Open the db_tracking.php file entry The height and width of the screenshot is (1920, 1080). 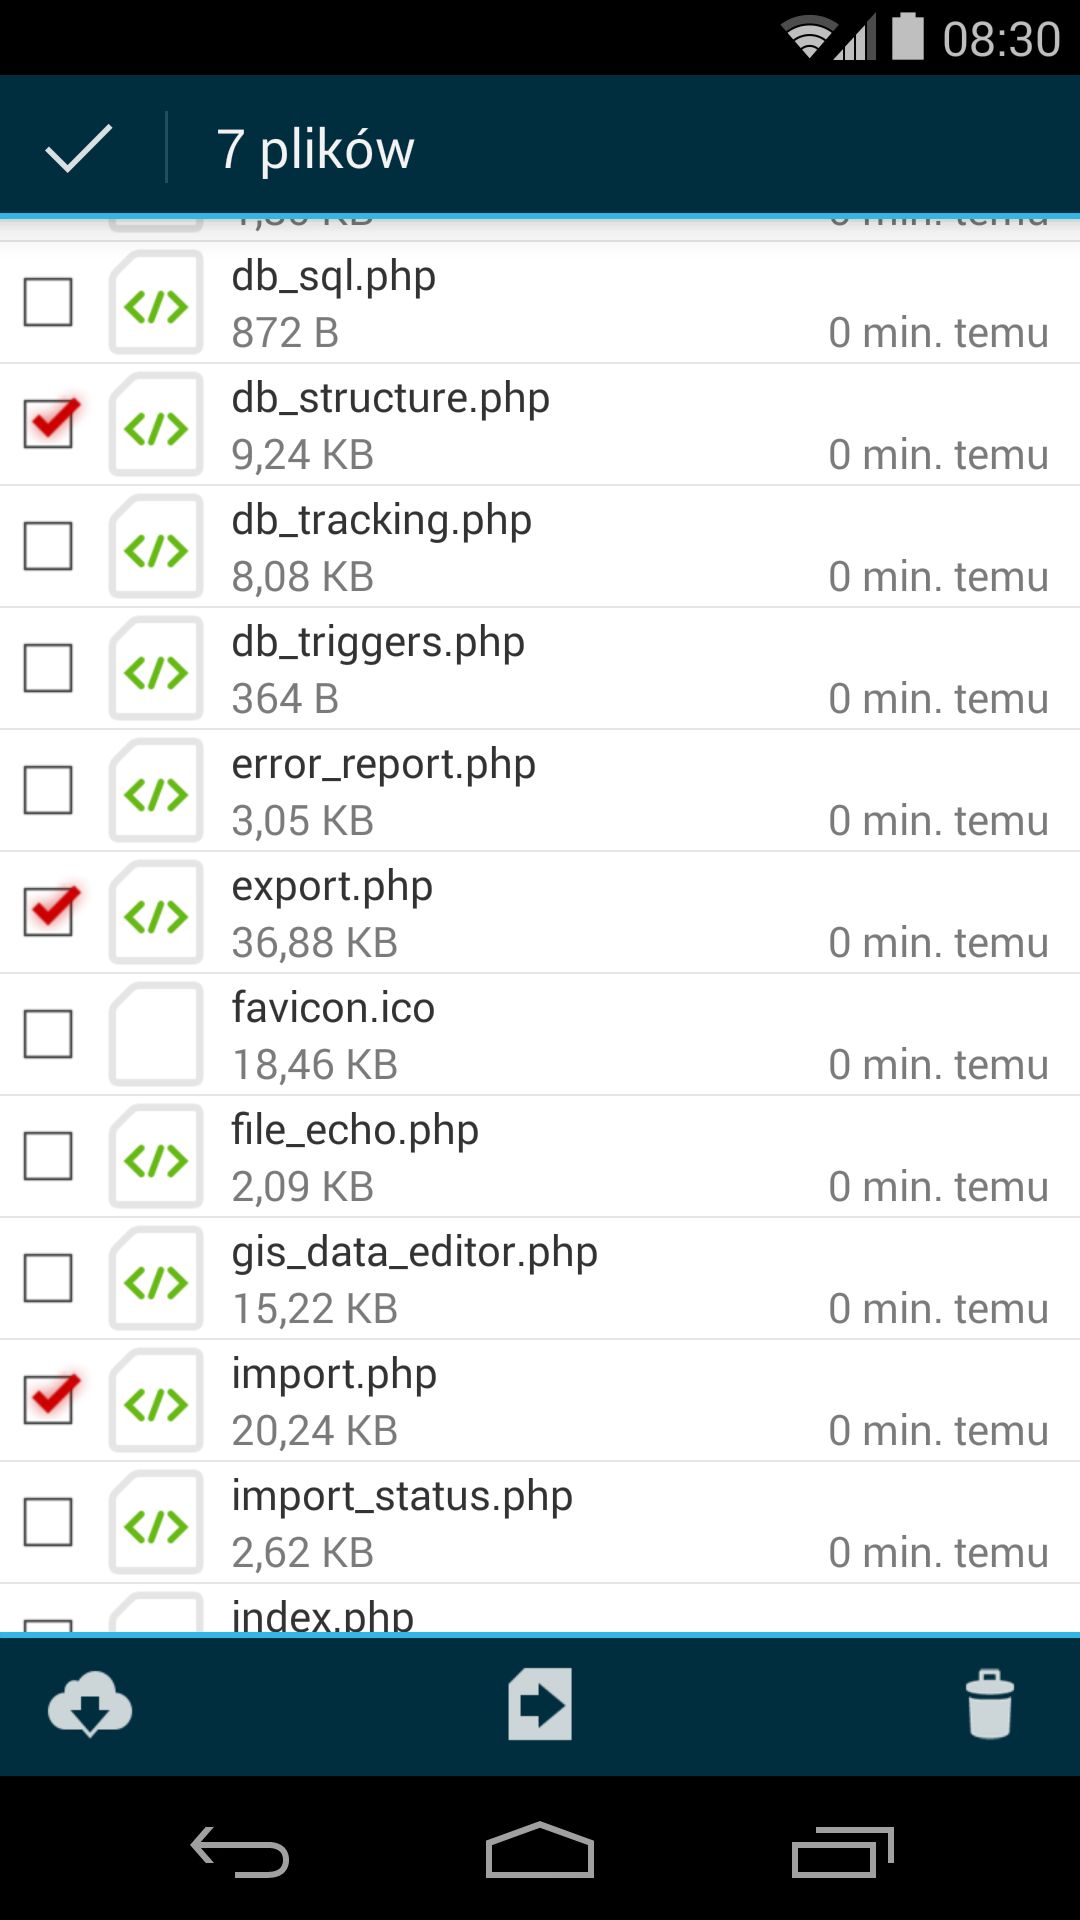pyautogui.click(x=540, y=547)
